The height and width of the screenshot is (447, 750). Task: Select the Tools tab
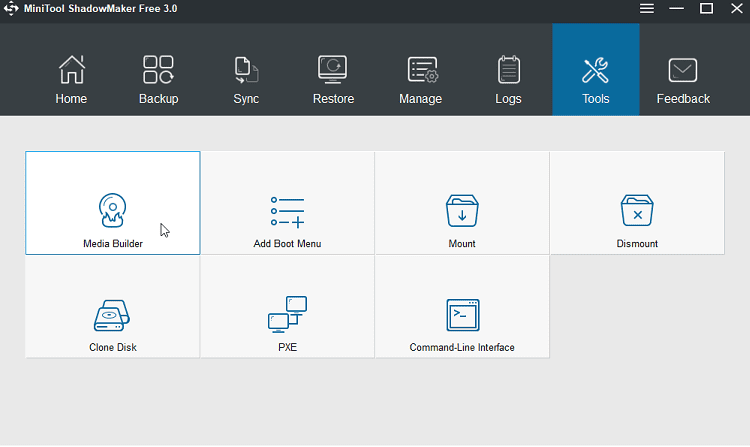[x=596, y=70]
